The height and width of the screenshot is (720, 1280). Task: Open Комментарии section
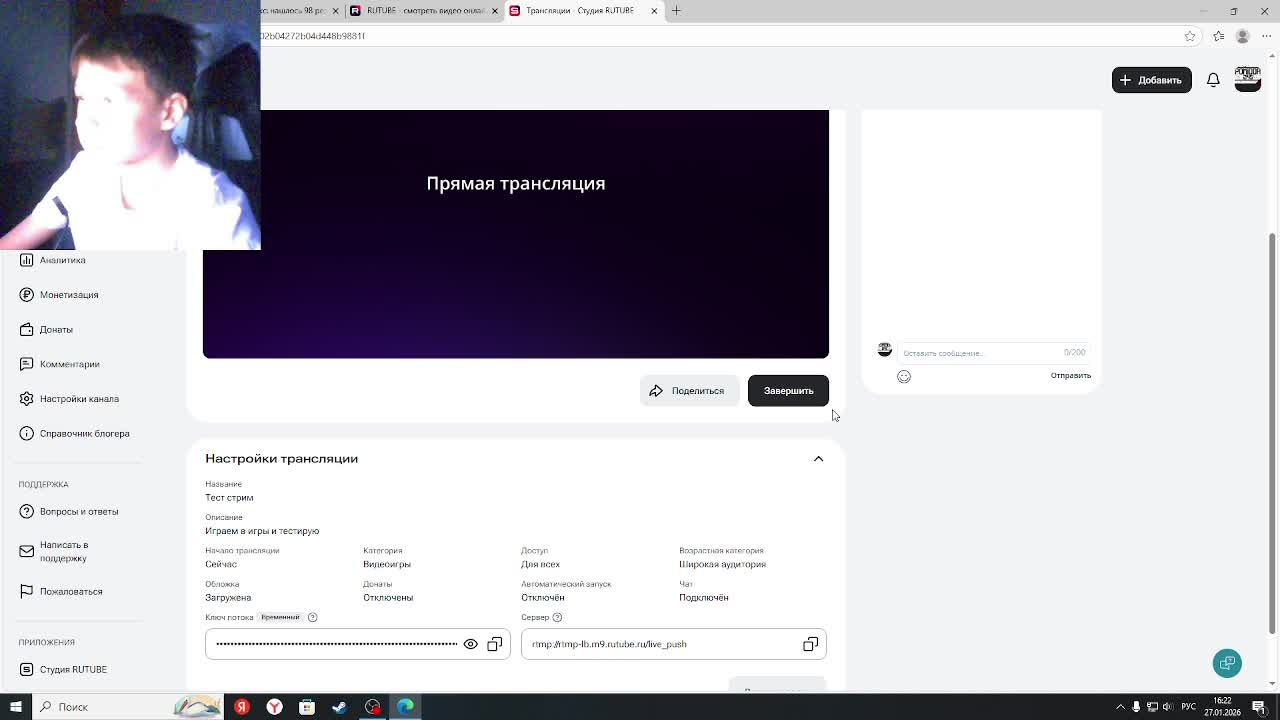69,364
